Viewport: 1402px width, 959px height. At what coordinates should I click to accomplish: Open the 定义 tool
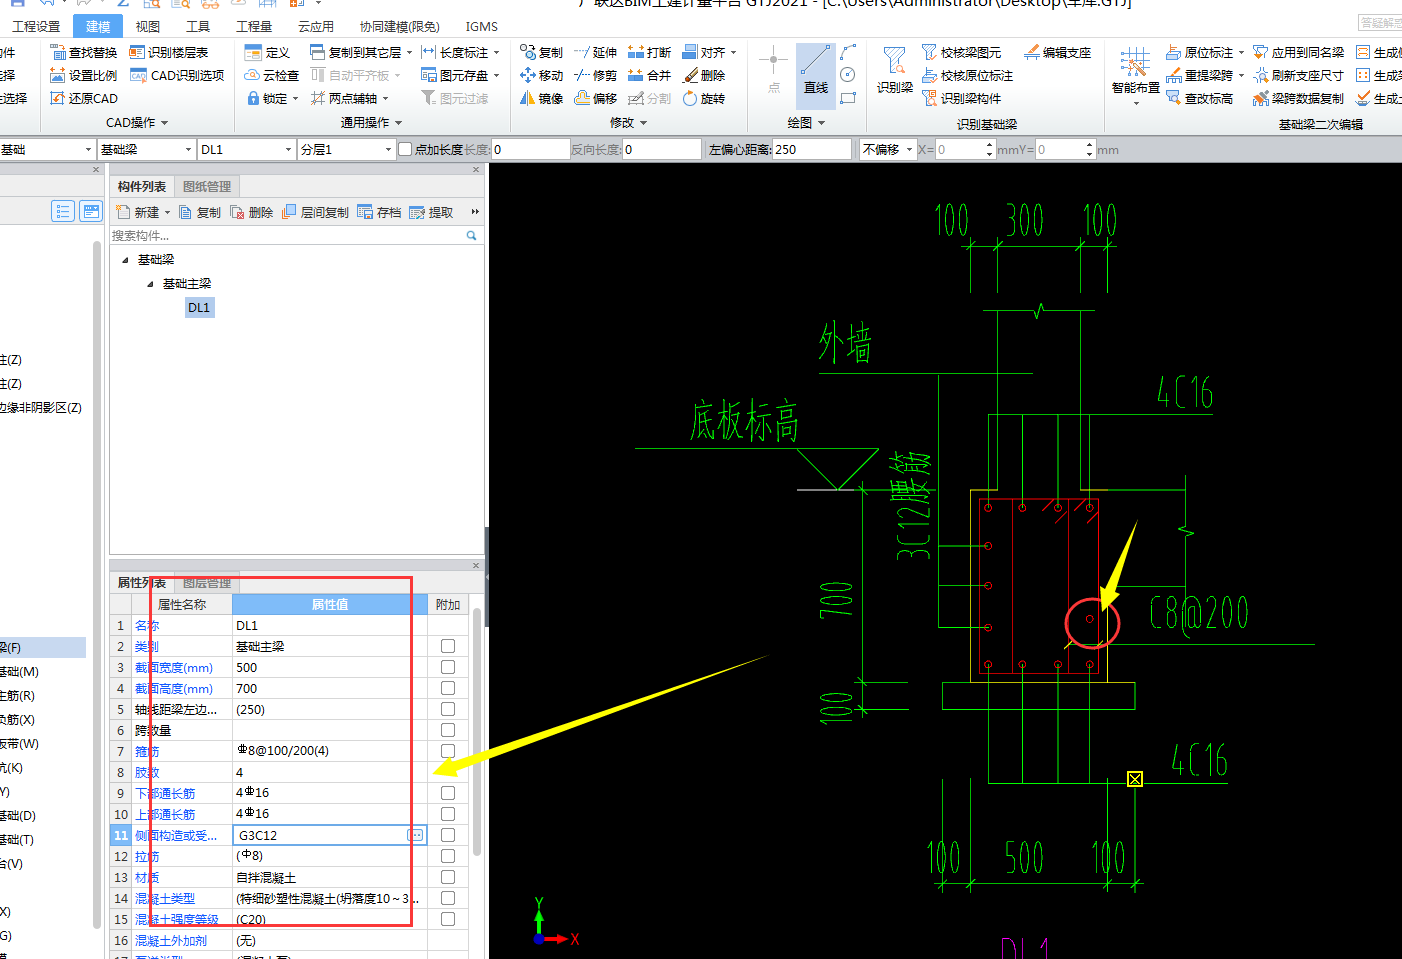coord(268,52)
